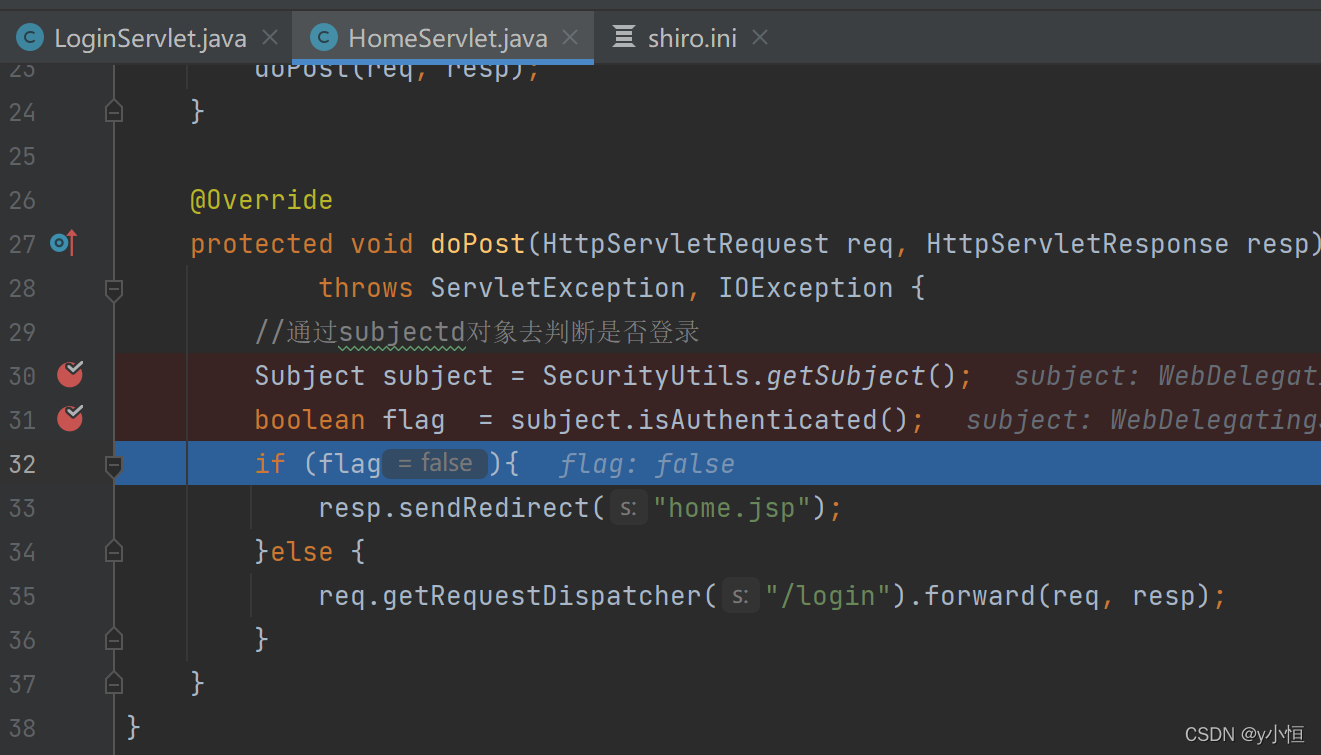Click the shiro.ini file type icon
Viewport: 1321px width, 755px height.
tap(624, 38)
